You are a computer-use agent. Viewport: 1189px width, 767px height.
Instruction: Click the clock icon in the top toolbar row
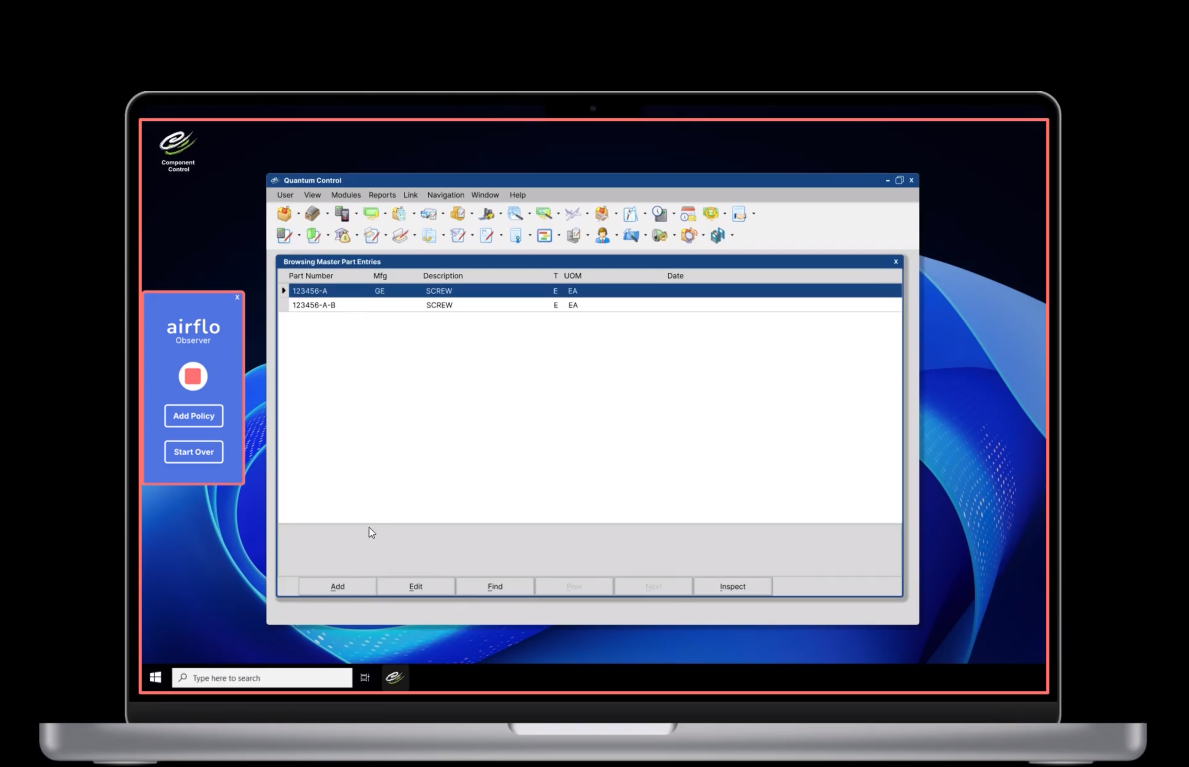coord(659,214)
